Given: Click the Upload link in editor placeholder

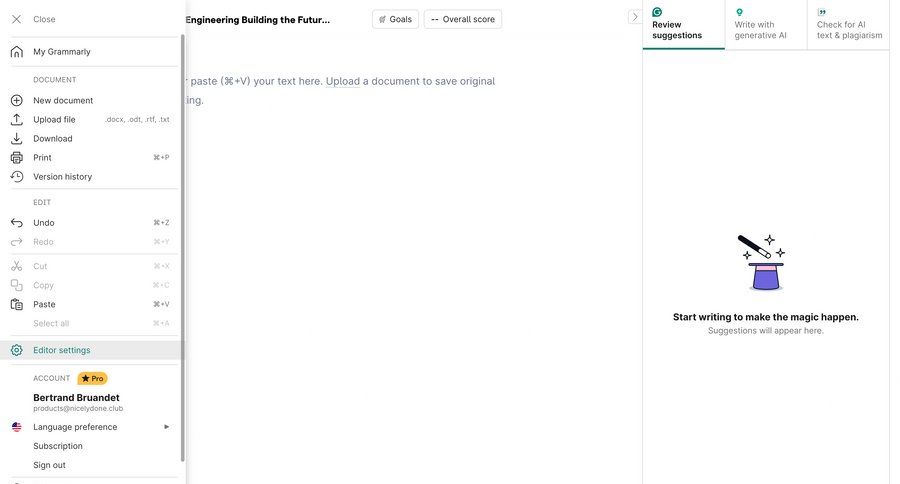Looking at the screenshot, I should point(343,81).
